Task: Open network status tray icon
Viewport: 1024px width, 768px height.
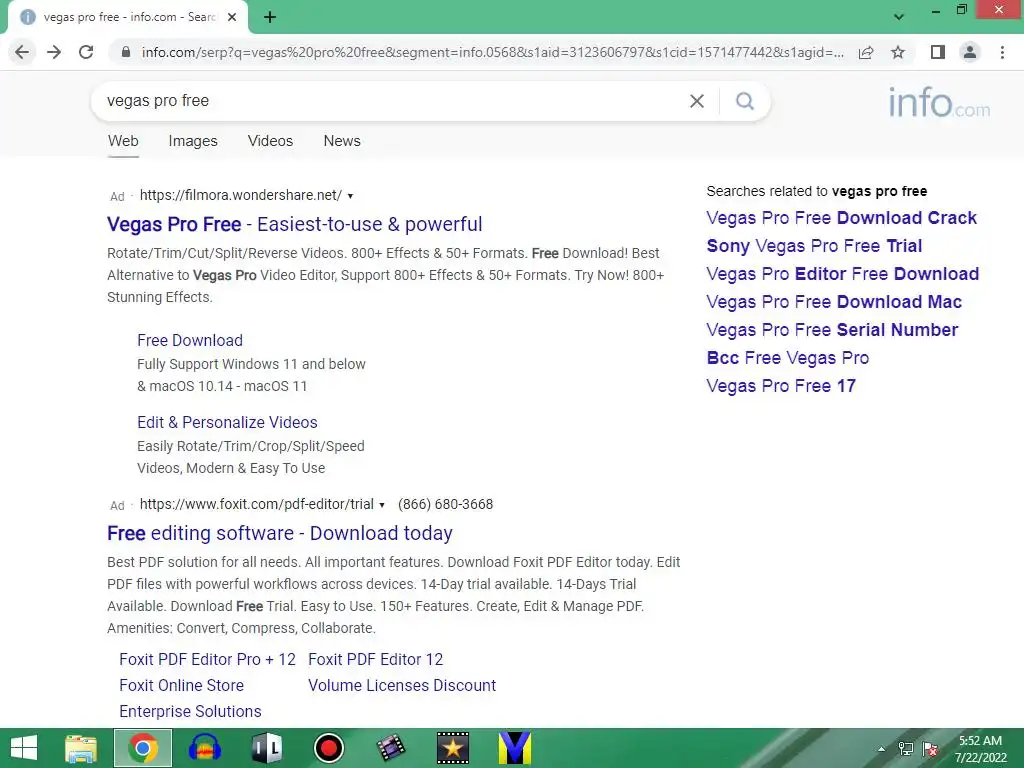Action: (x=906, y=749)
